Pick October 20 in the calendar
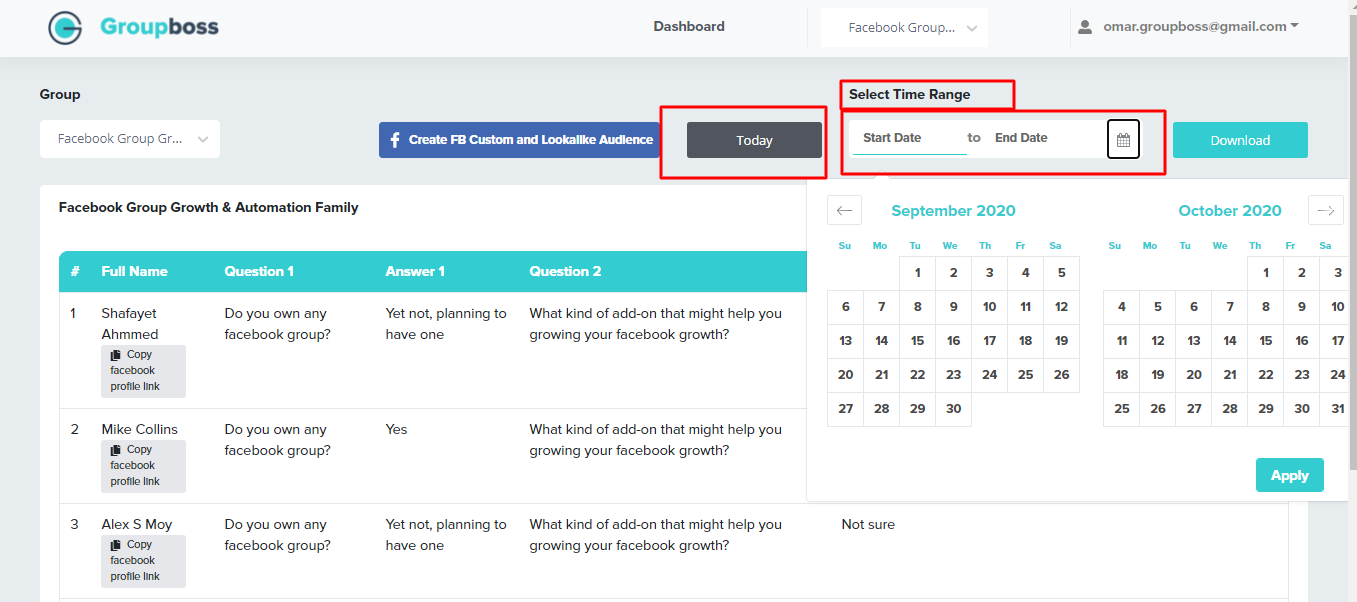 pos(1193,375)
